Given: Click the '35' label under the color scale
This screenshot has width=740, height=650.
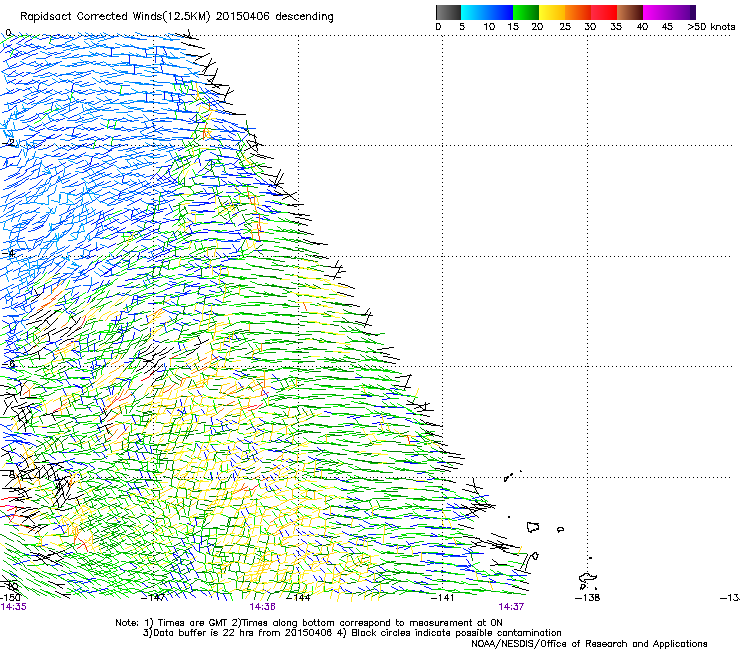Looking at the screenshot, I should point(616,26).
